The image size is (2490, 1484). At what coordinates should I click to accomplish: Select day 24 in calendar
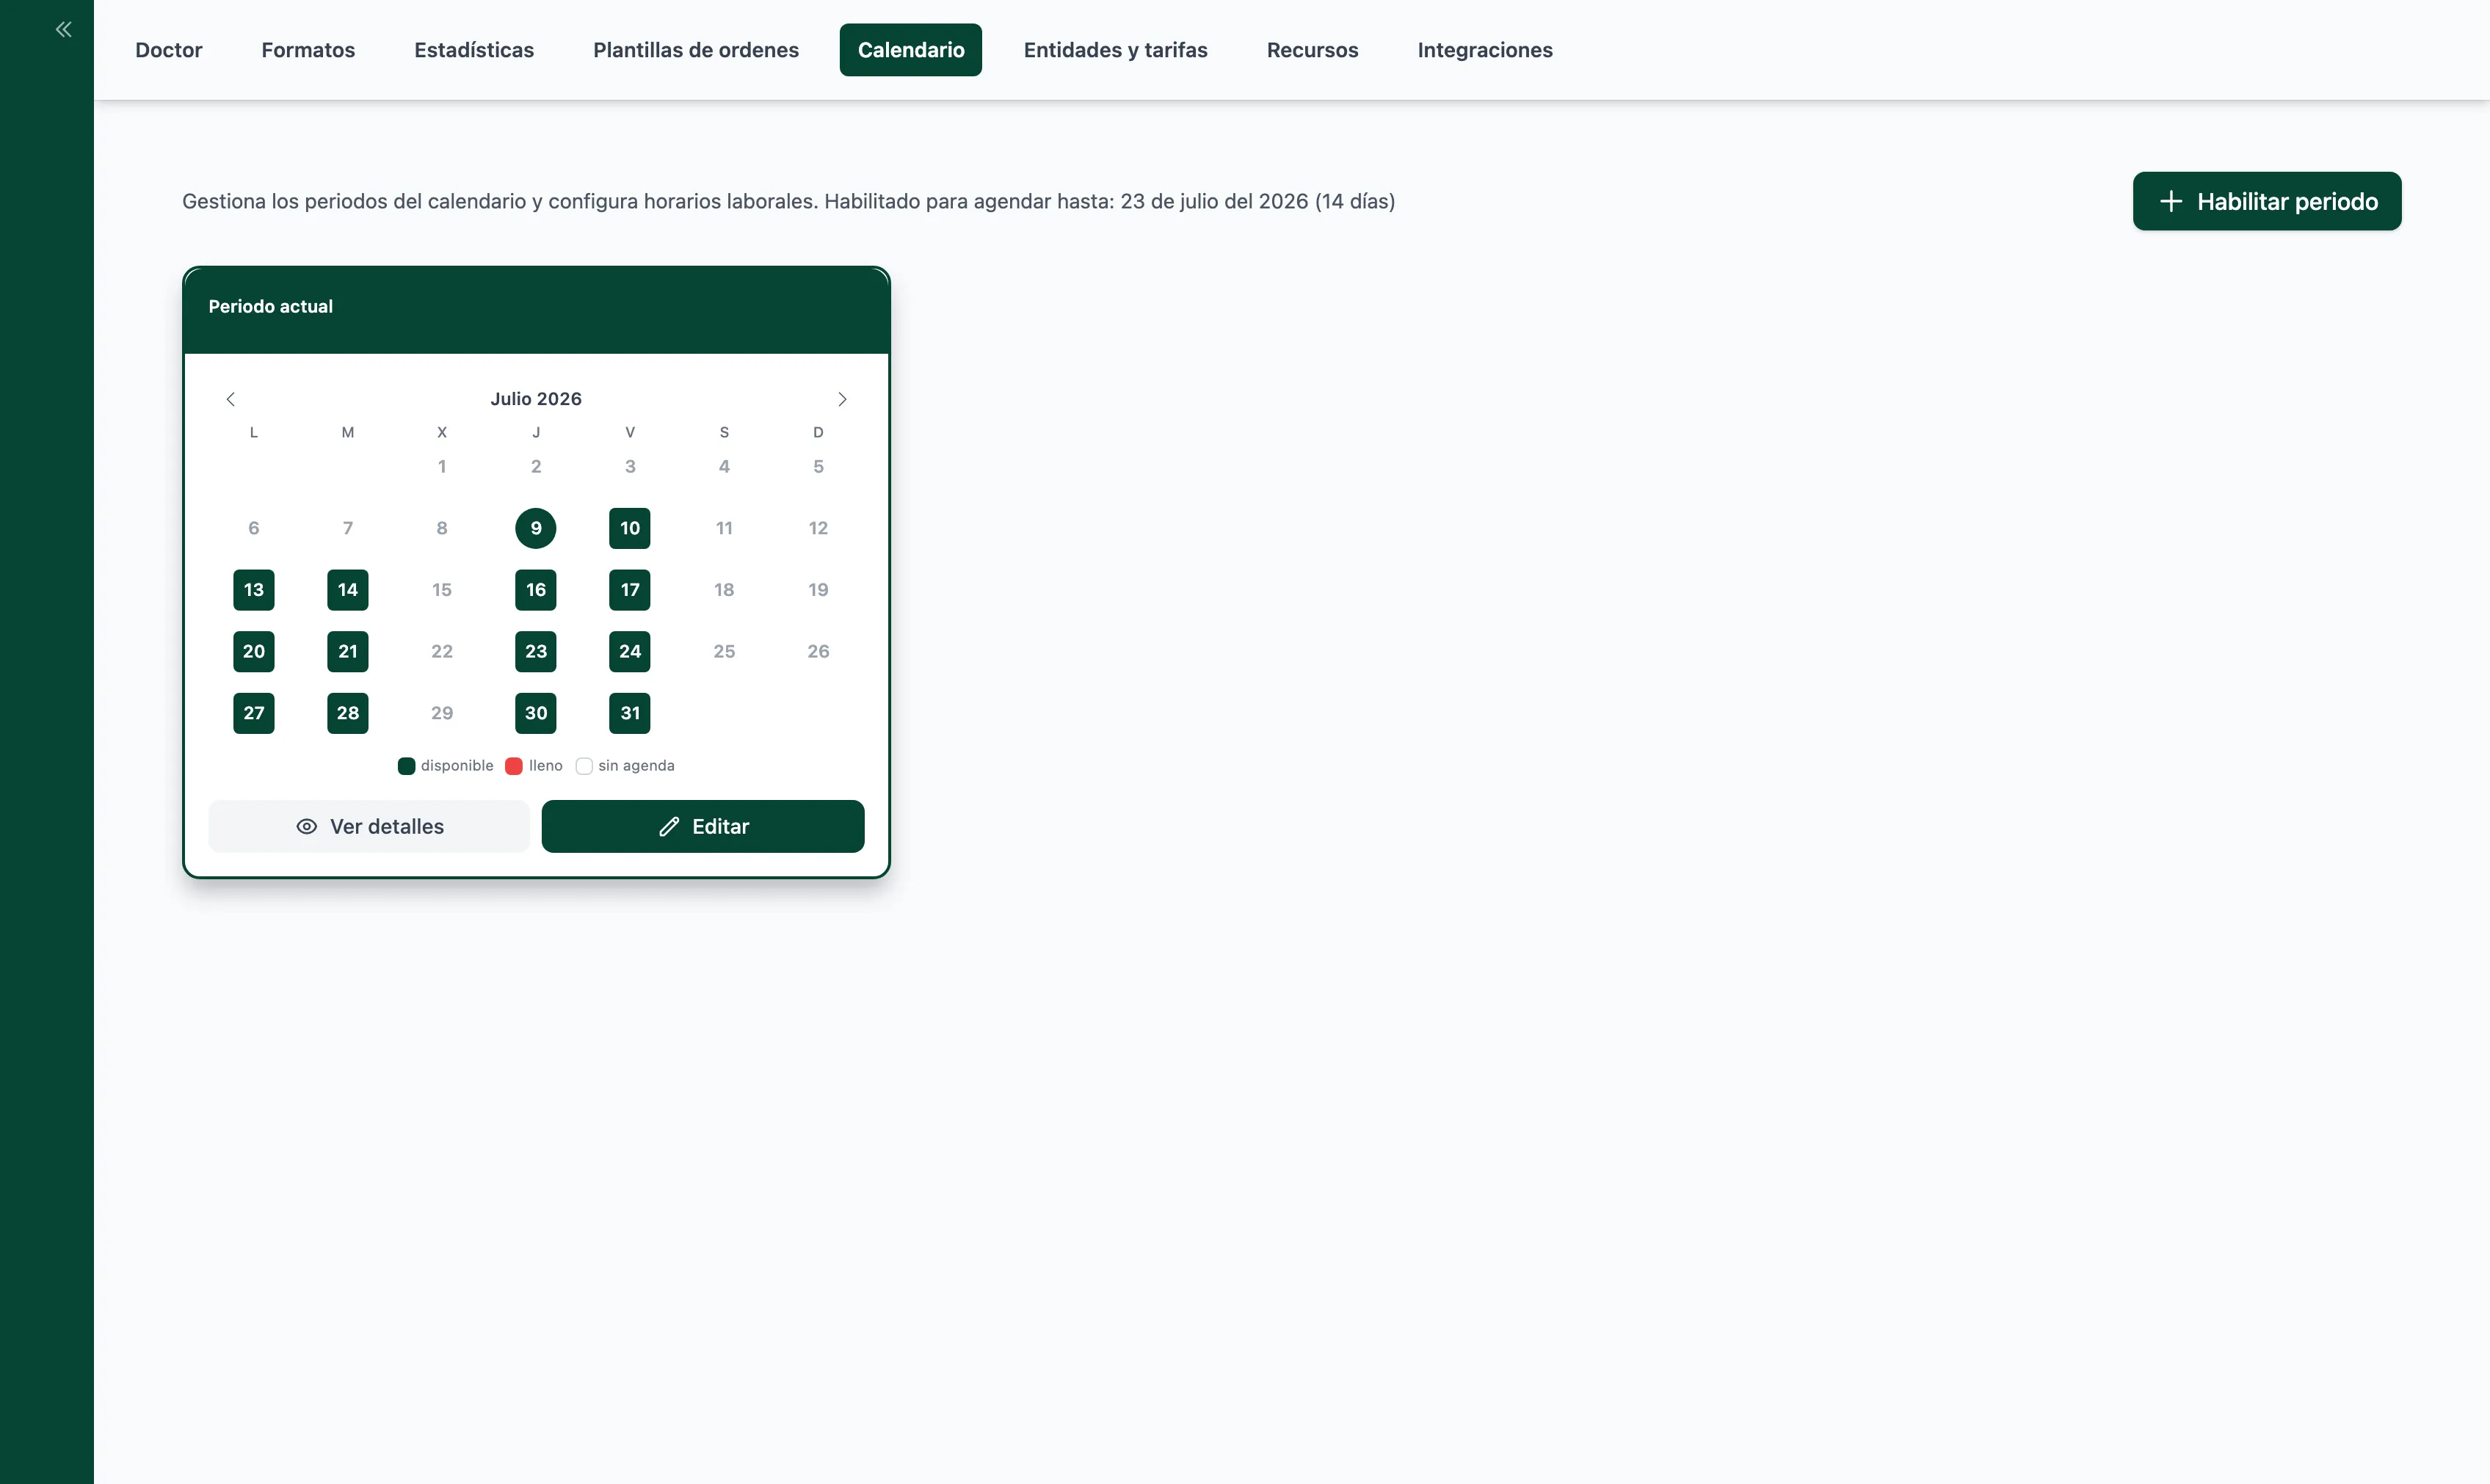[630, 651]
